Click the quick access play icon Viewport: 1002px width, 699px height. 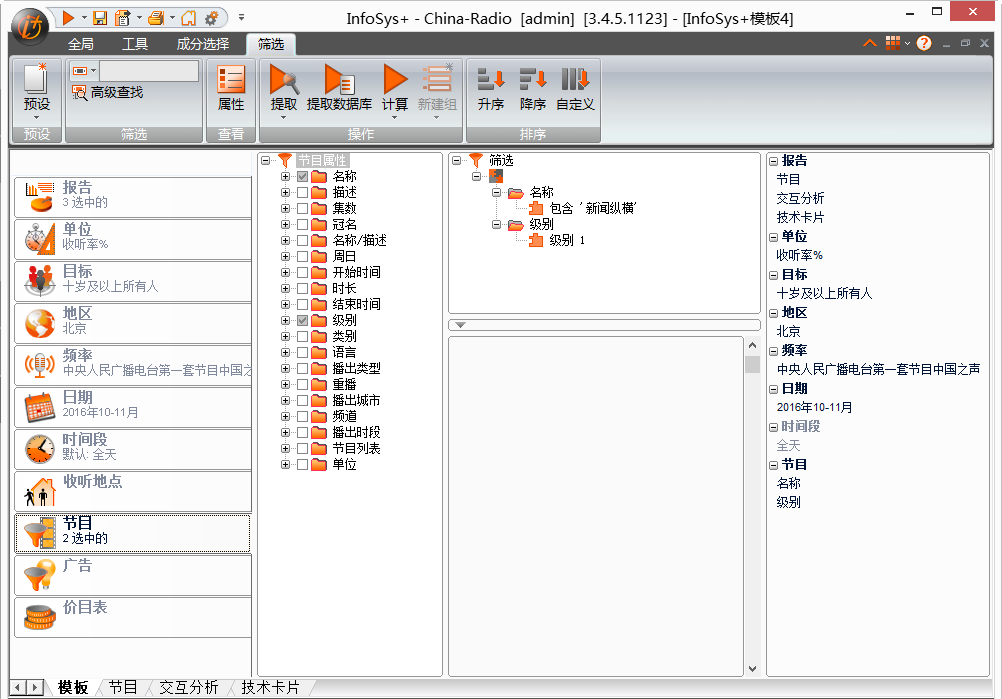(68, 18)
